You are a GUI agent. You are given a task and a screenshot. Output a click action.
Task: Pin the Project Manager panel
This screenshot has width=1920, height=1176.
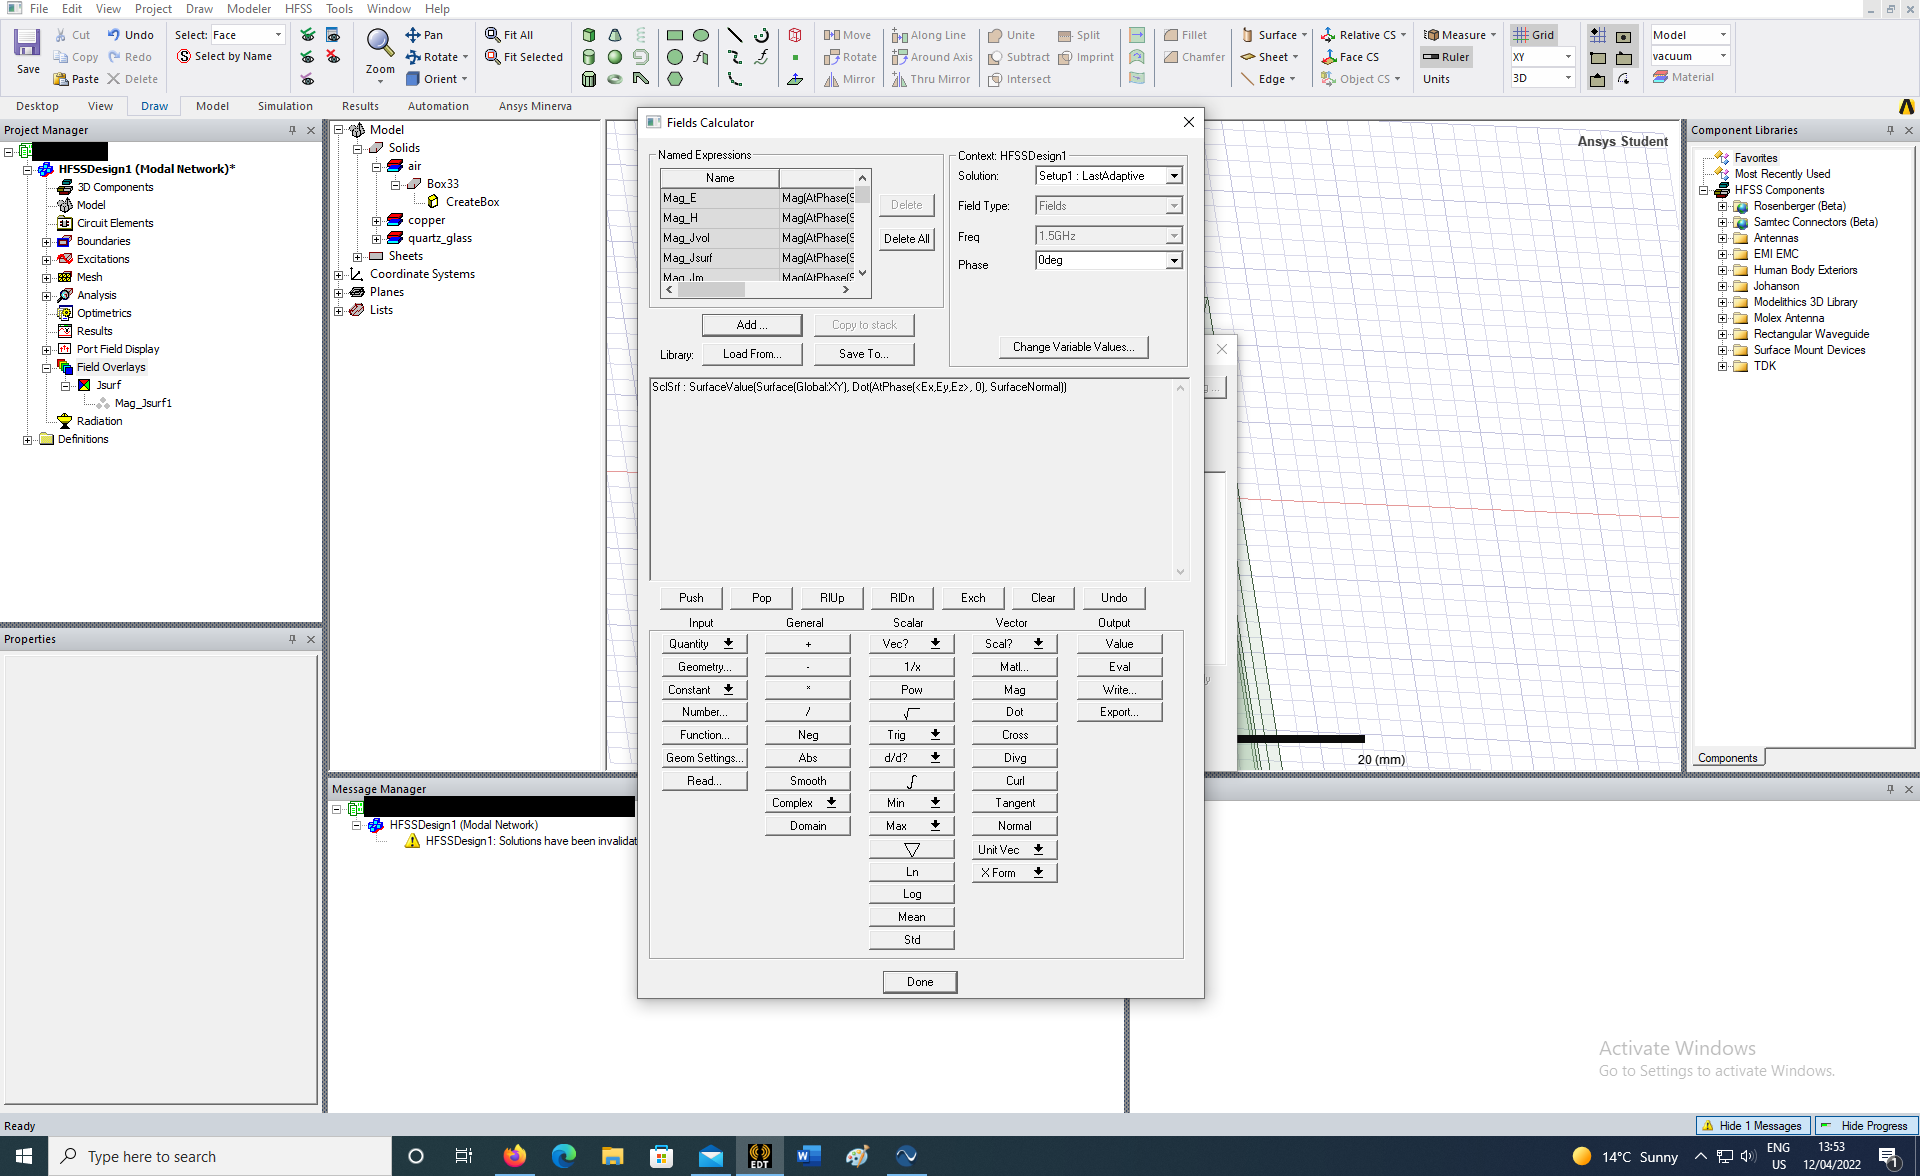[292, 130]
